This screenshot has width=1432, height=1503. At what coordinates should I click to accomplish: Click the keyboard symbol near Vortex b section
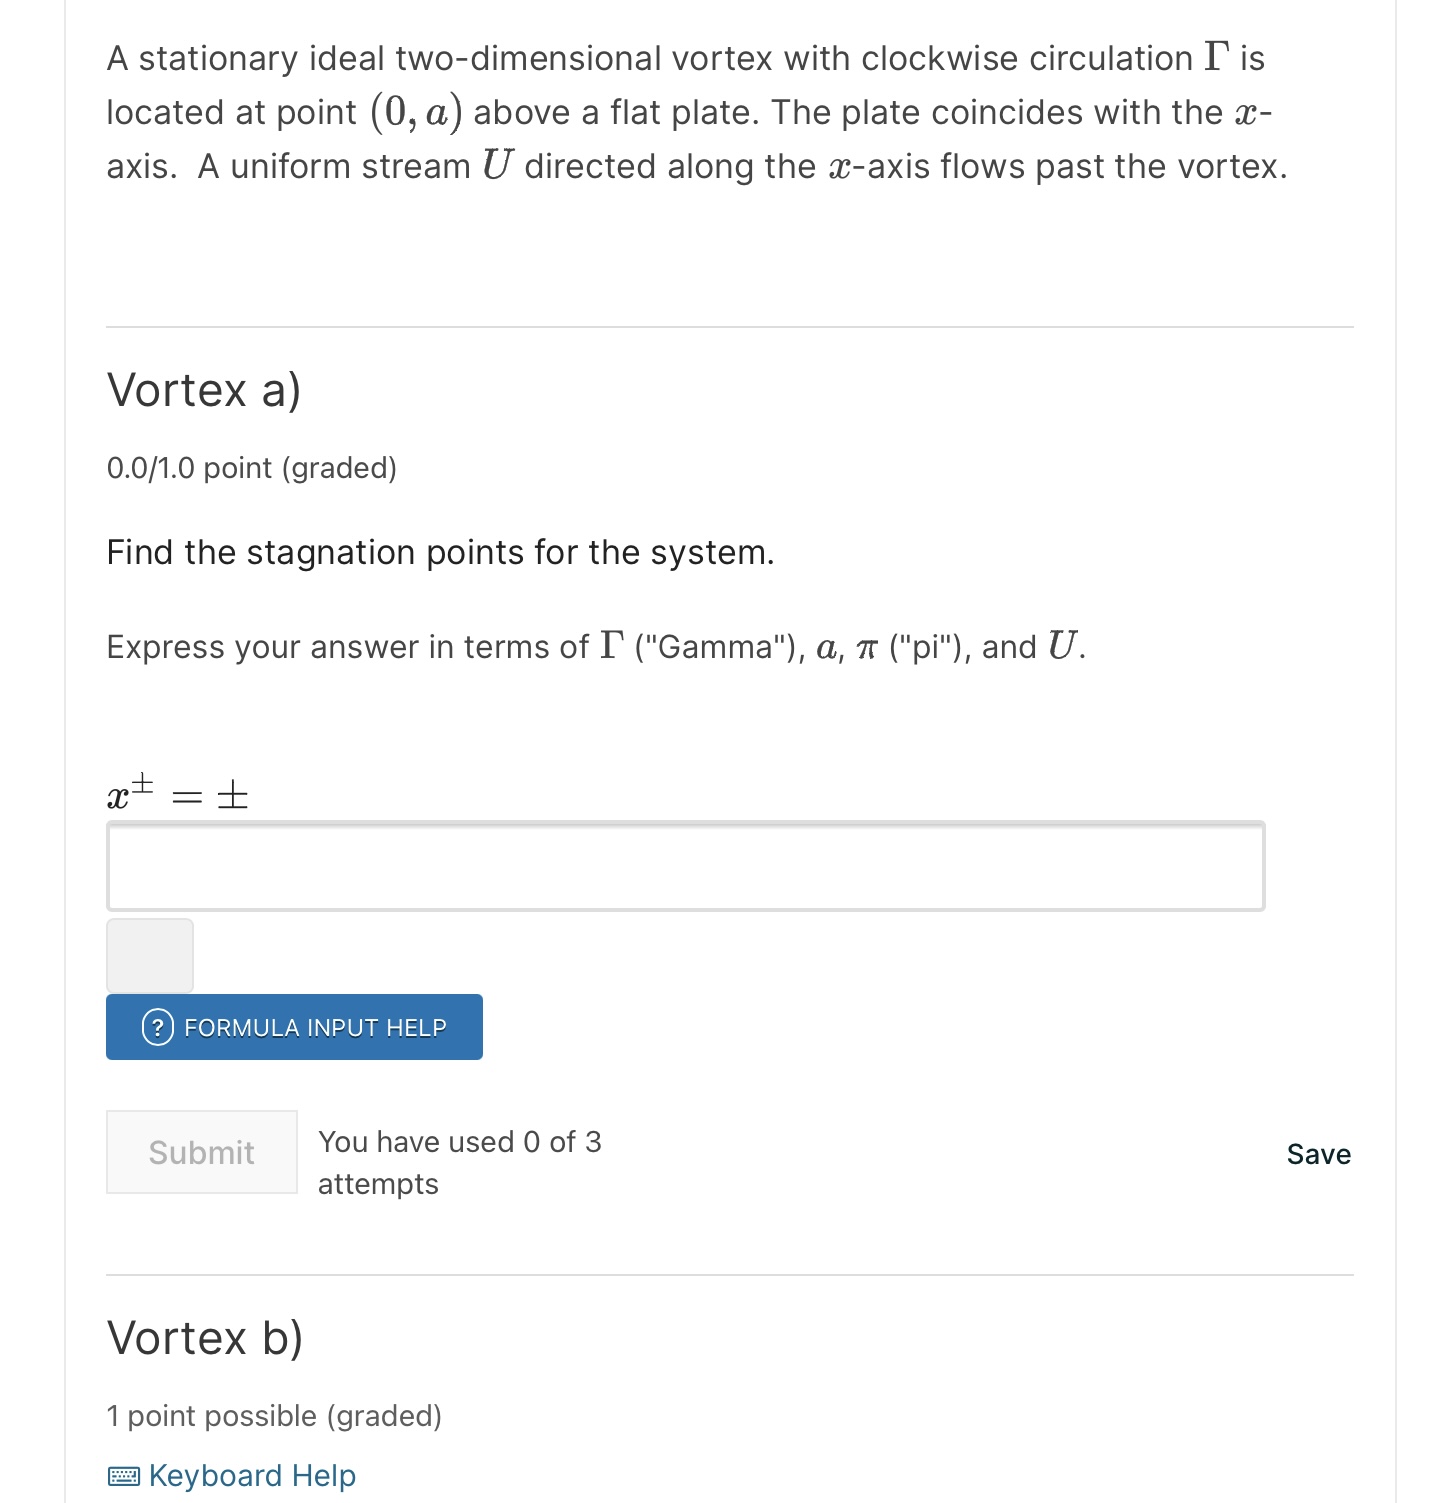126,1476
